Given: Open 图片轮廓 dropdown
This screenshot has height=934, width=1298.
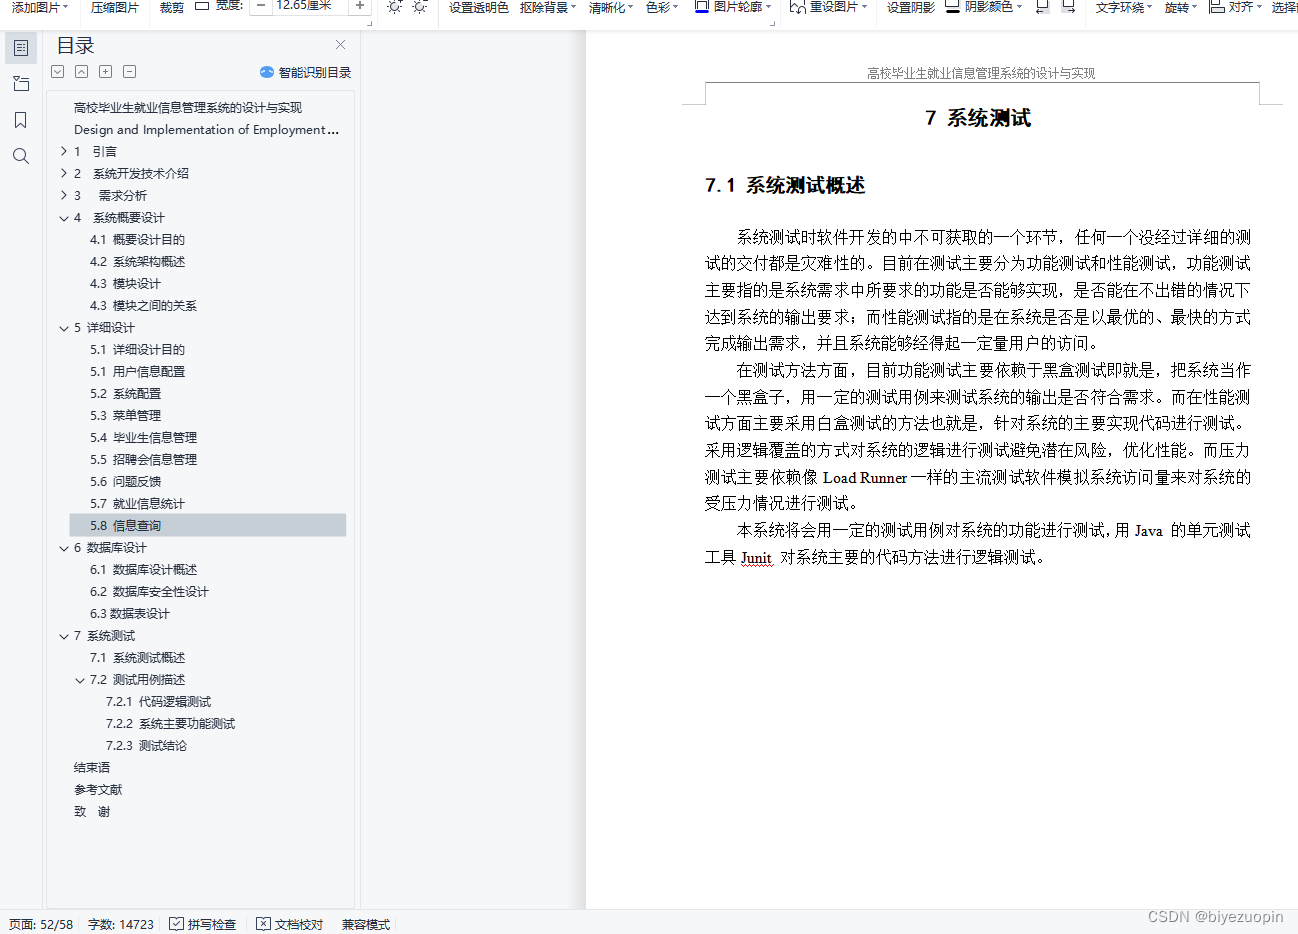Looking at the screenshot, I should click(x=734, y=7).
